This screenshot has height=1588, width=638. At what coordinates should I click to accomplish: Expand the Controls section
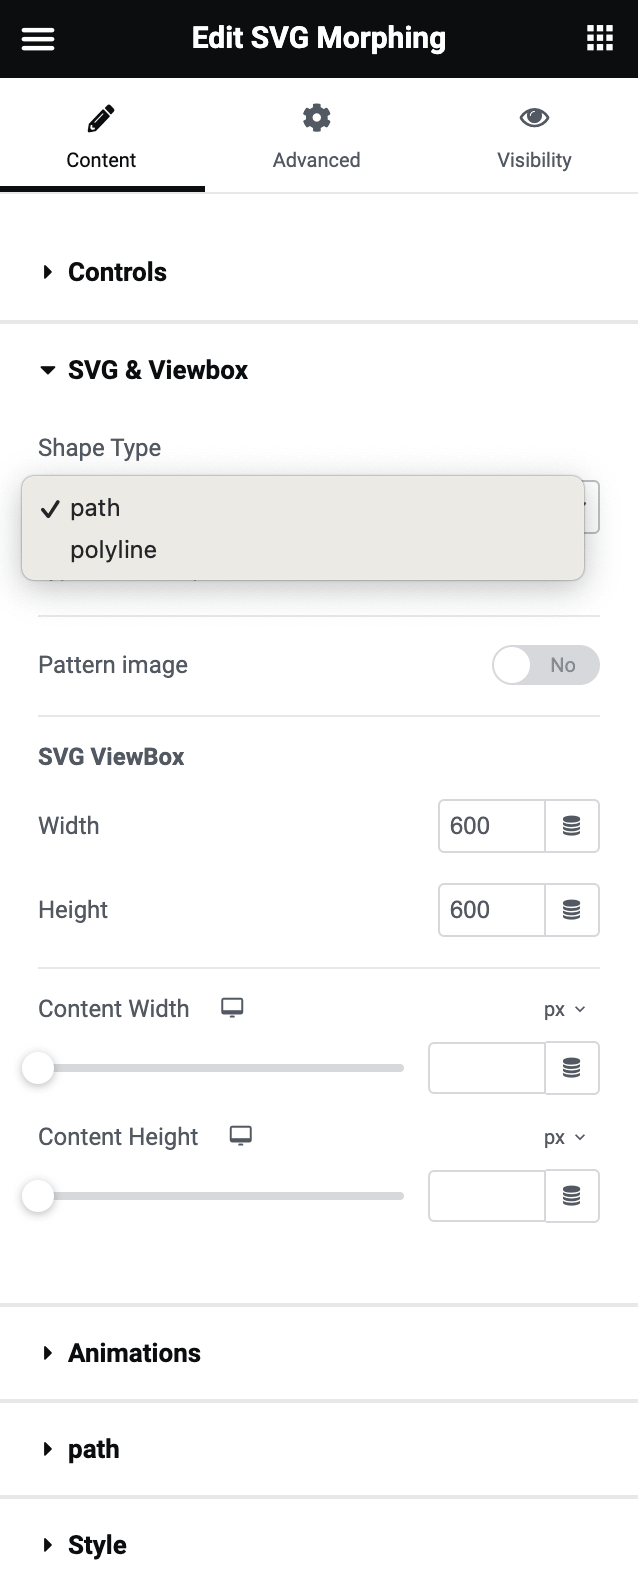(116, 272)
